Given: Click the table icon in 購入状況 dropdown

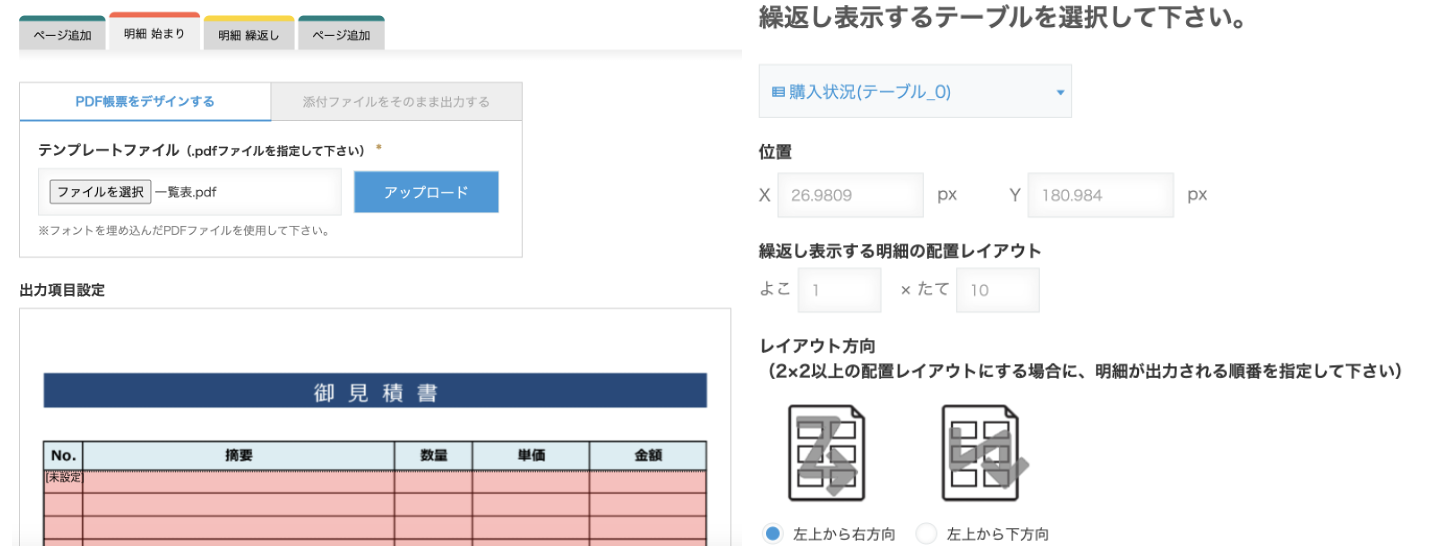Looking at the screenshot, I should (778, 92).
